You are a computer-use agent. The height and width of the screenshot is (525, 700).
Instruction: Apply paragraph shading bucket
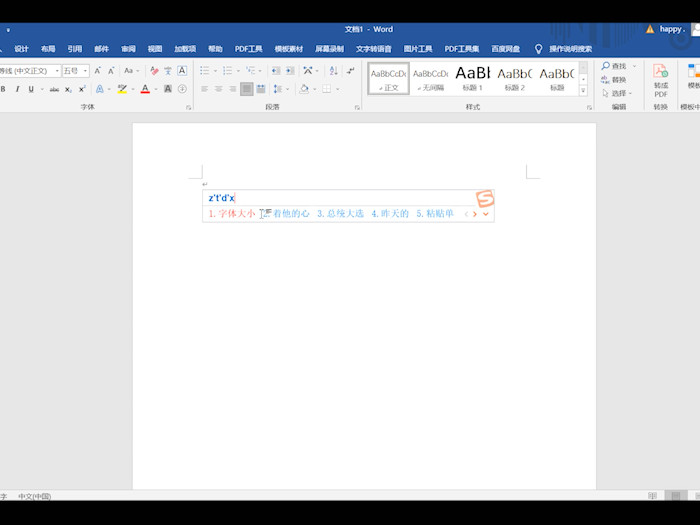click(x=304, y=89)
